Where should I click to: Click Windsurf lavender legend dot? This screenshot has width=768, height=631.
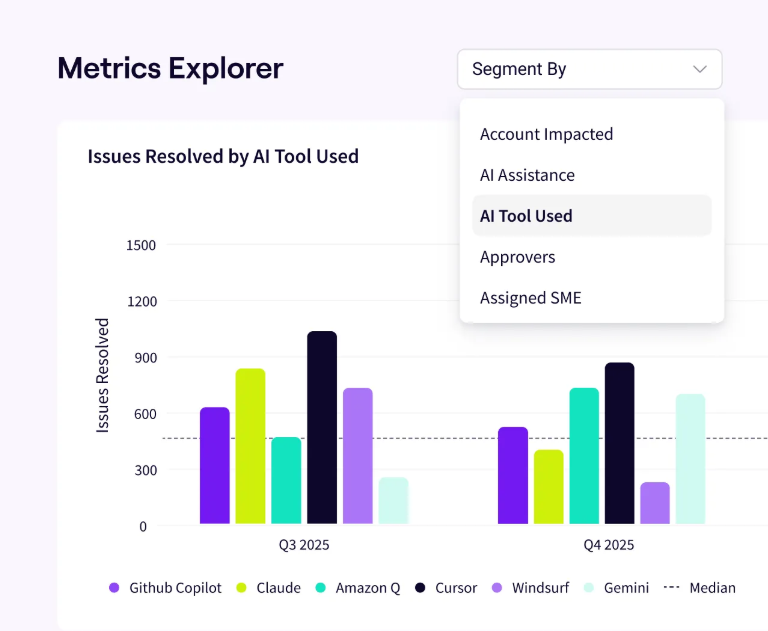497,588
